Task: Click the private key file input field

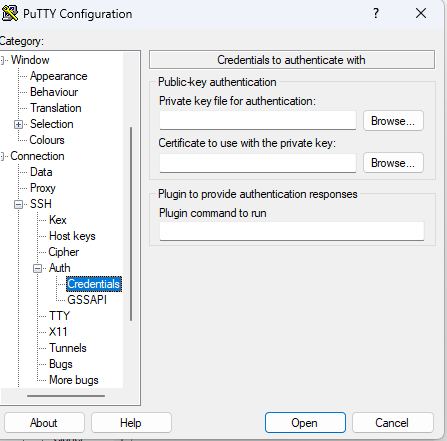Action: (258, 121)
